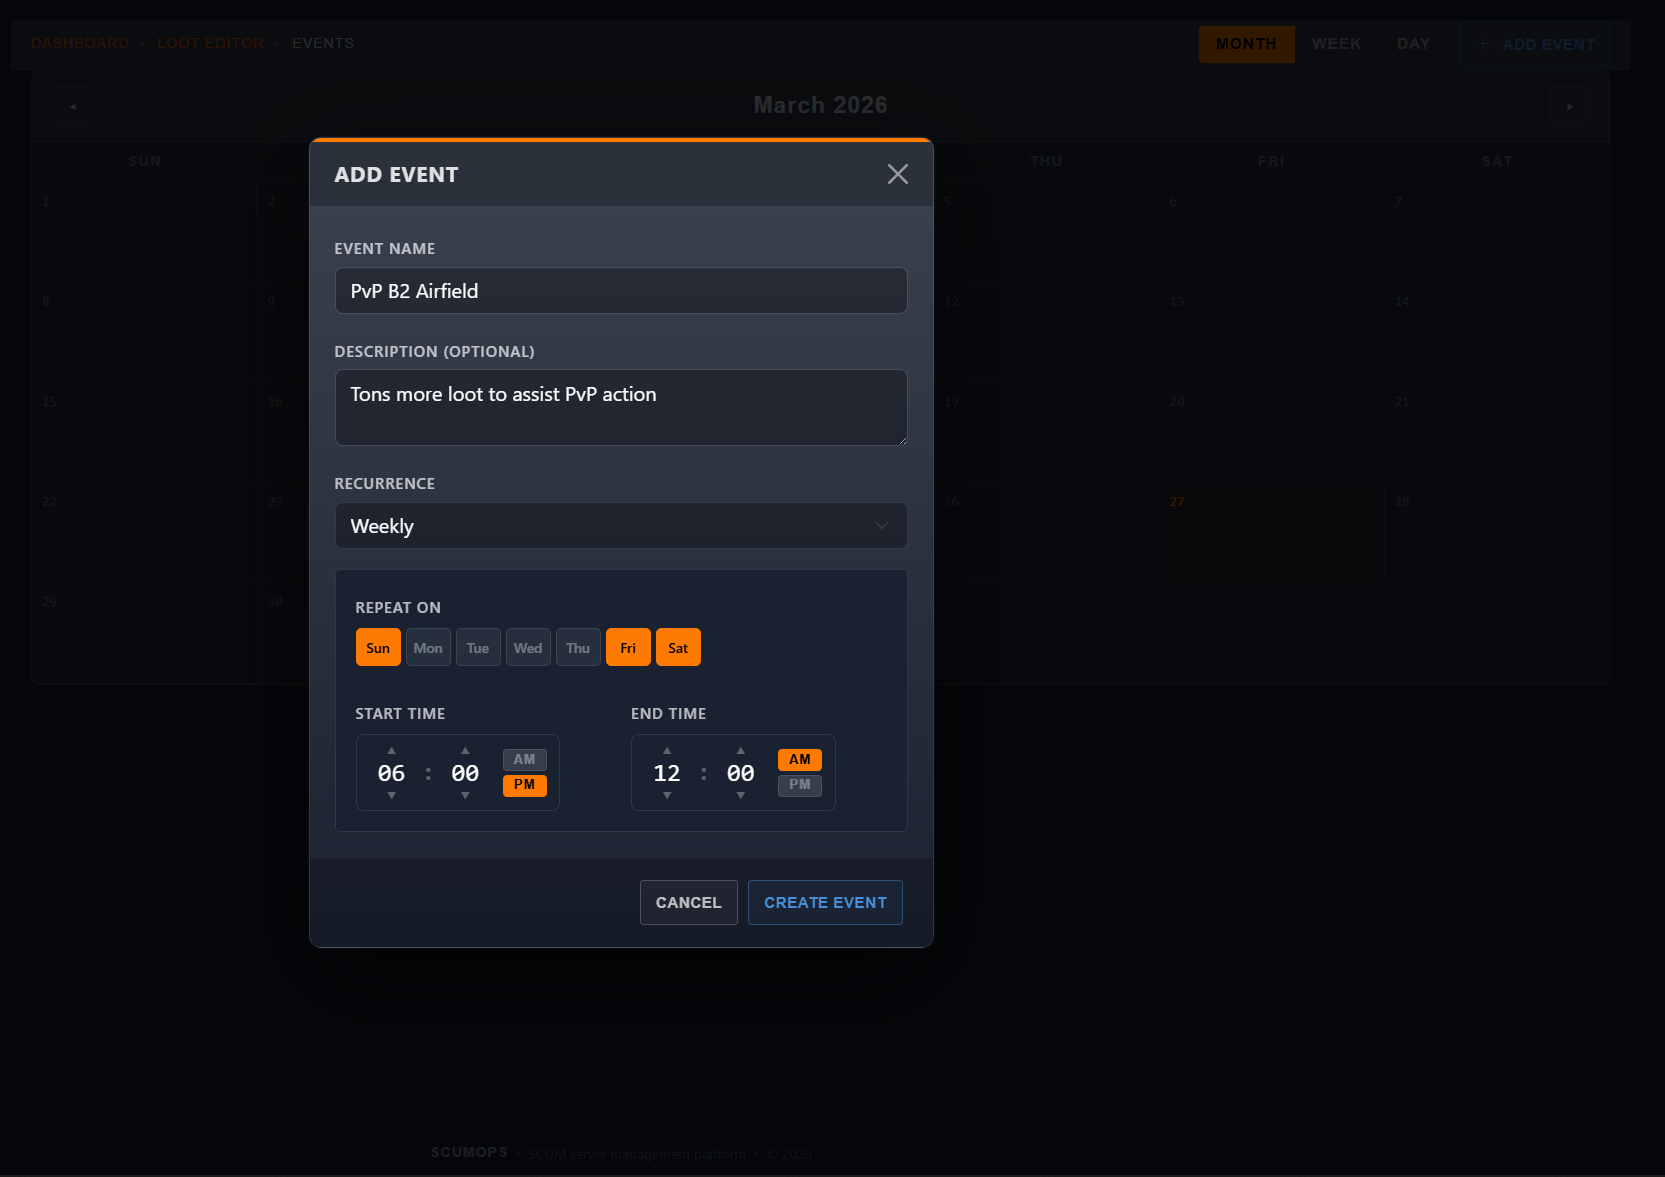
Task: Select March 27 in the calendar
Action: click(1271, 533)
